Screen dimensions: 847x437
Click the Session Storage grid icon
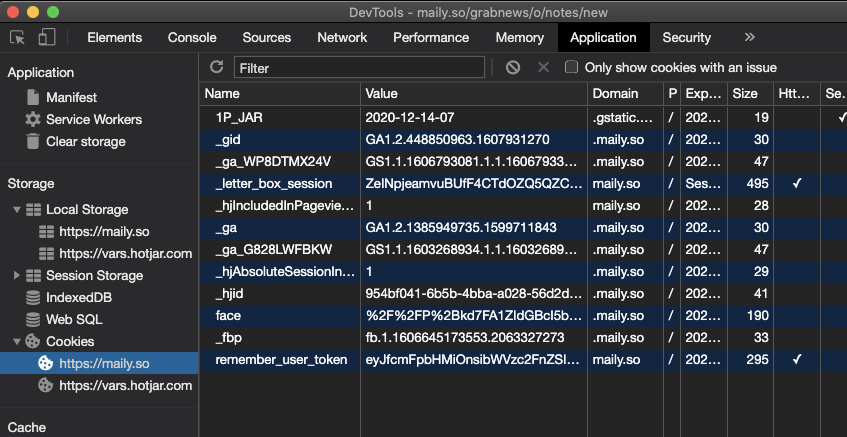tap(33, 275)
